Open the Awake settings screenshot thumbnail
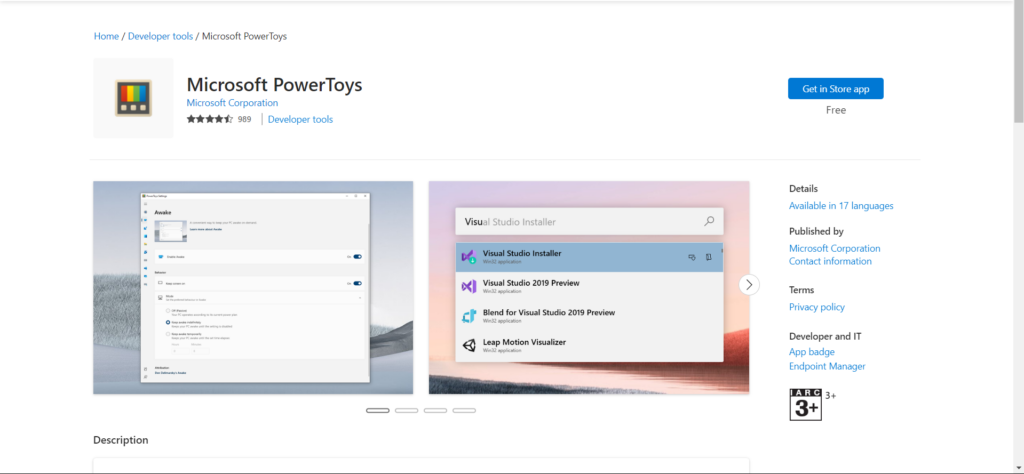This screenshot has height=474, width=1024. click(253, 287)
